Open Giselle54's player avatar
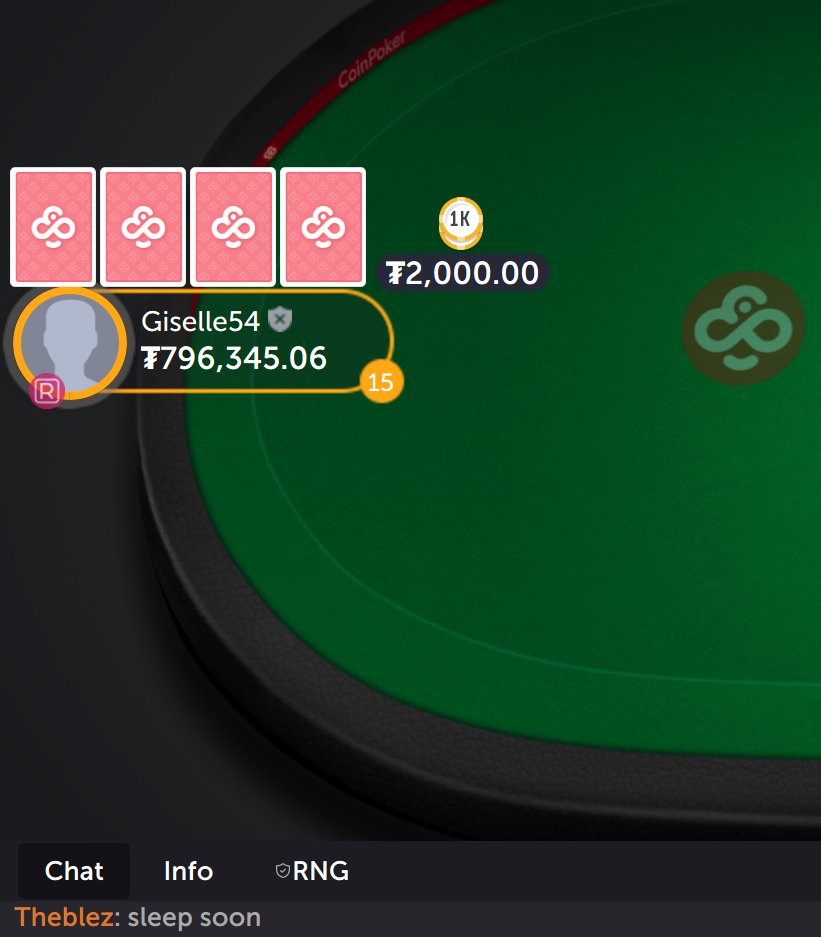This screenshot has height=937, width=821. pyautogui.click(x=70, y=342)
